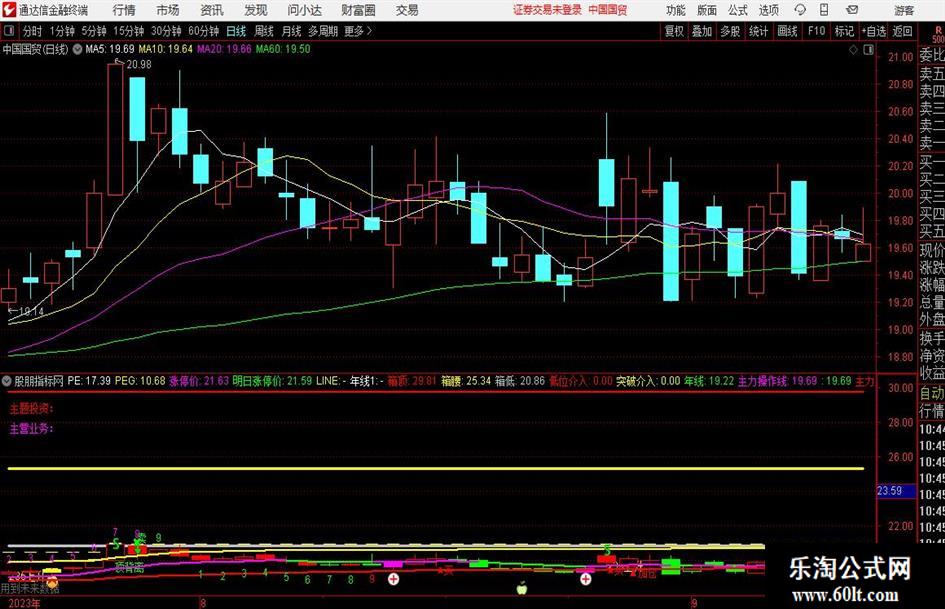Screen dimensions: 945x609
Task: Click the MA10: 19.64 label
Action: [166, 49]
